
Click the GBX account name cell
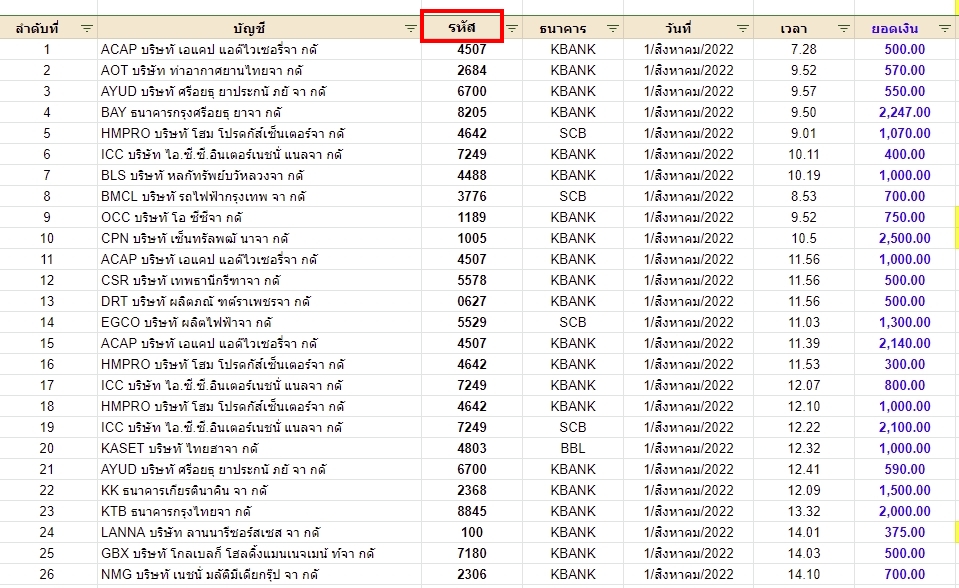[x=259, y=554]
